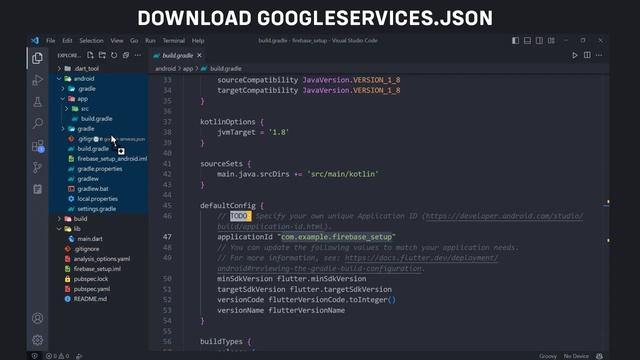This screenshot has width=640, height=360.
Task: Click the VS Code logo icon
Action: pyautogui.click(x=35, y=40)
